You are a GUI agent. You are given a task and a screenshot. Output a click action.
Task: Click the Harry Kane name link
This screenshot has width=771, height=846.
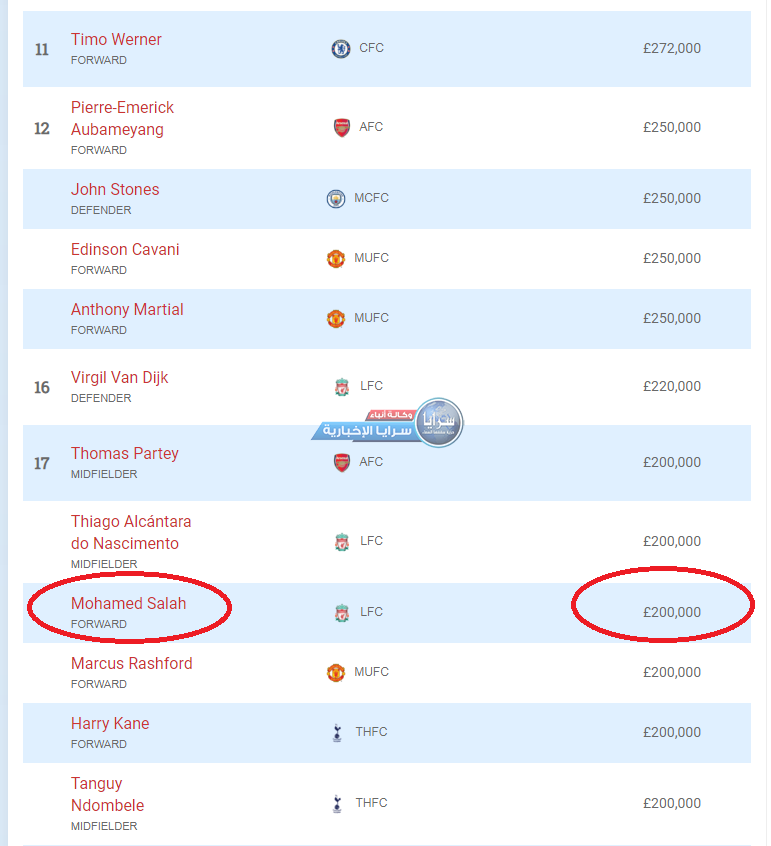tap(110, 724)
